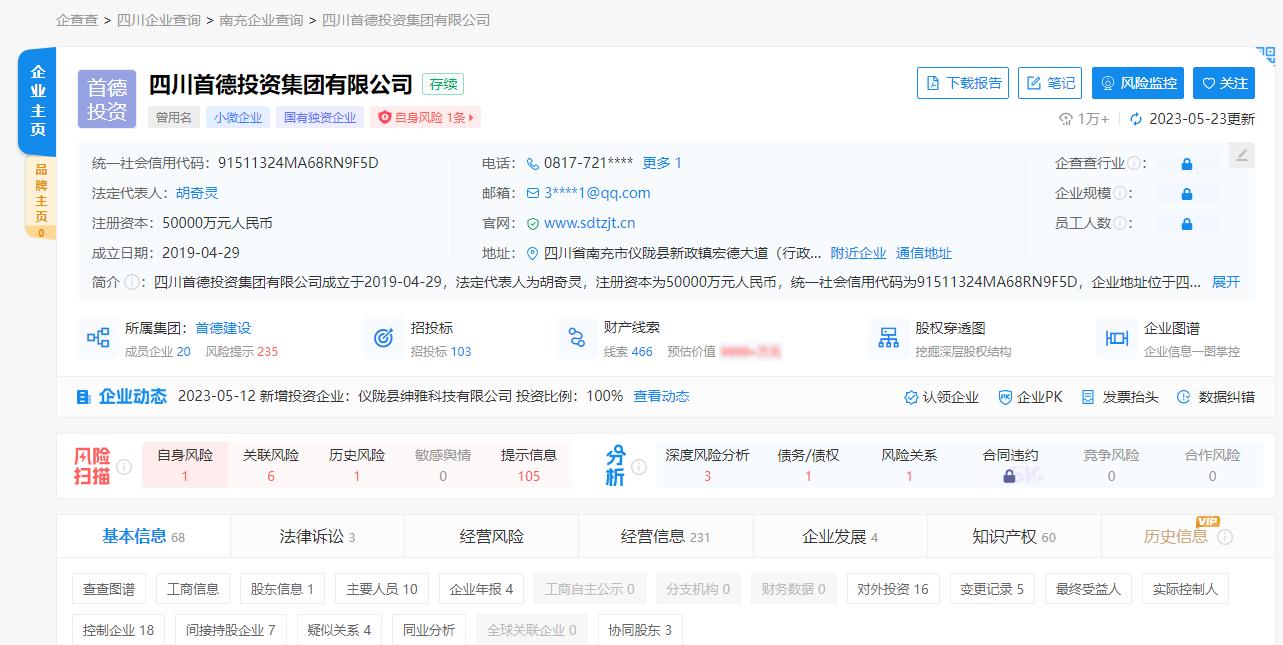Click the refresh icon beside 2023-05-23更新
The width and height of the screenshot is (1283, 645).
tap(1134, 119)
